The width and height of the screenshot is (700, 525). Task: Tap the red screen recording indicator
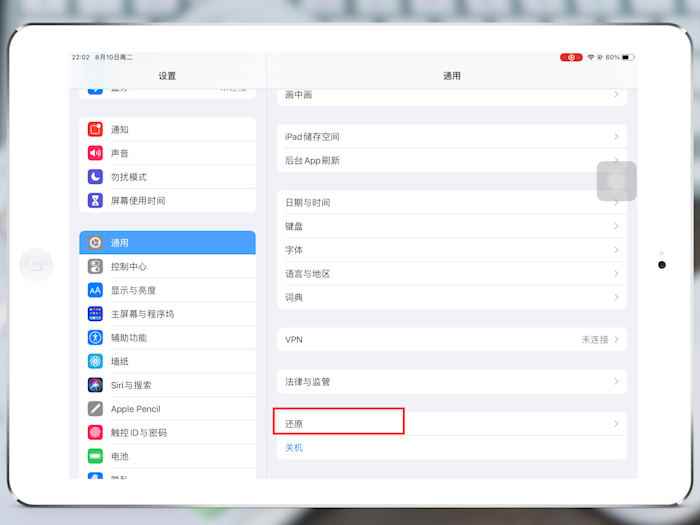pyautogui.click(x=571, y=57)
